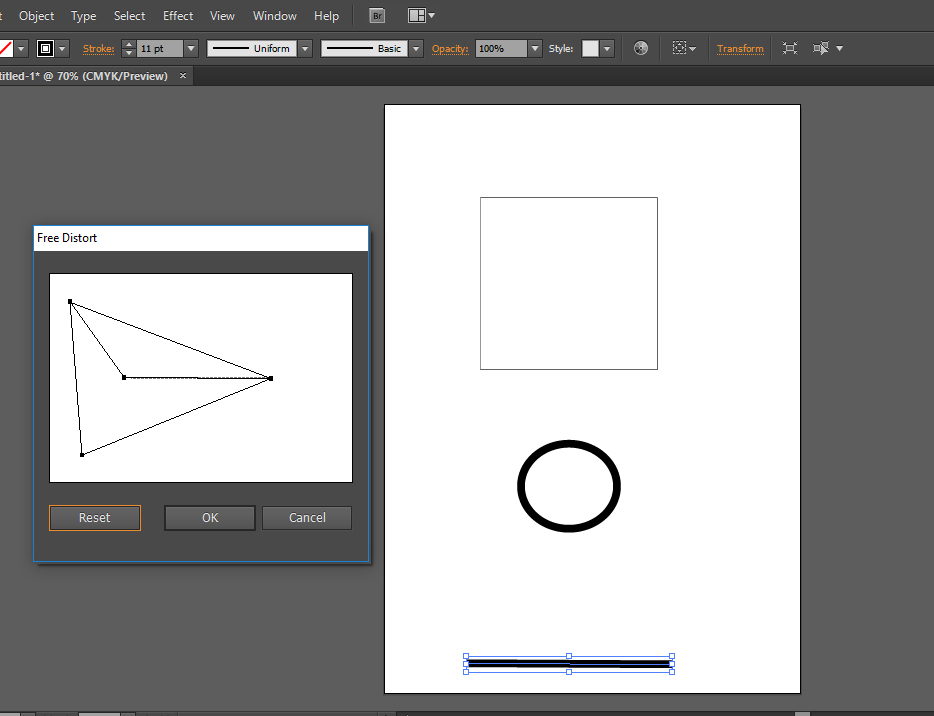Open the Opacity panel via its label
934x716 pixels.
click(x=450, y=48)
